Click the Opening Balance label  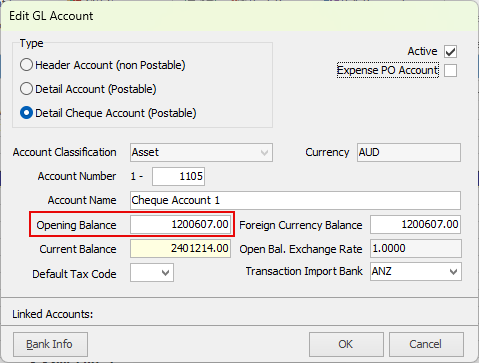(x=76, y=225)
